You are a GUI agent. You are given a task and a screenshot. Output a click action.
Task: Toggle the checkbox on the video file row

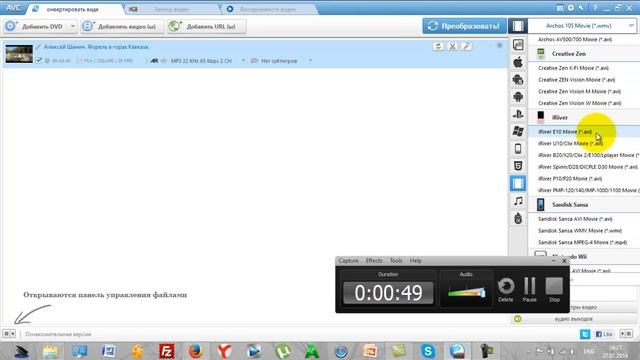click(x=39, y=60)
